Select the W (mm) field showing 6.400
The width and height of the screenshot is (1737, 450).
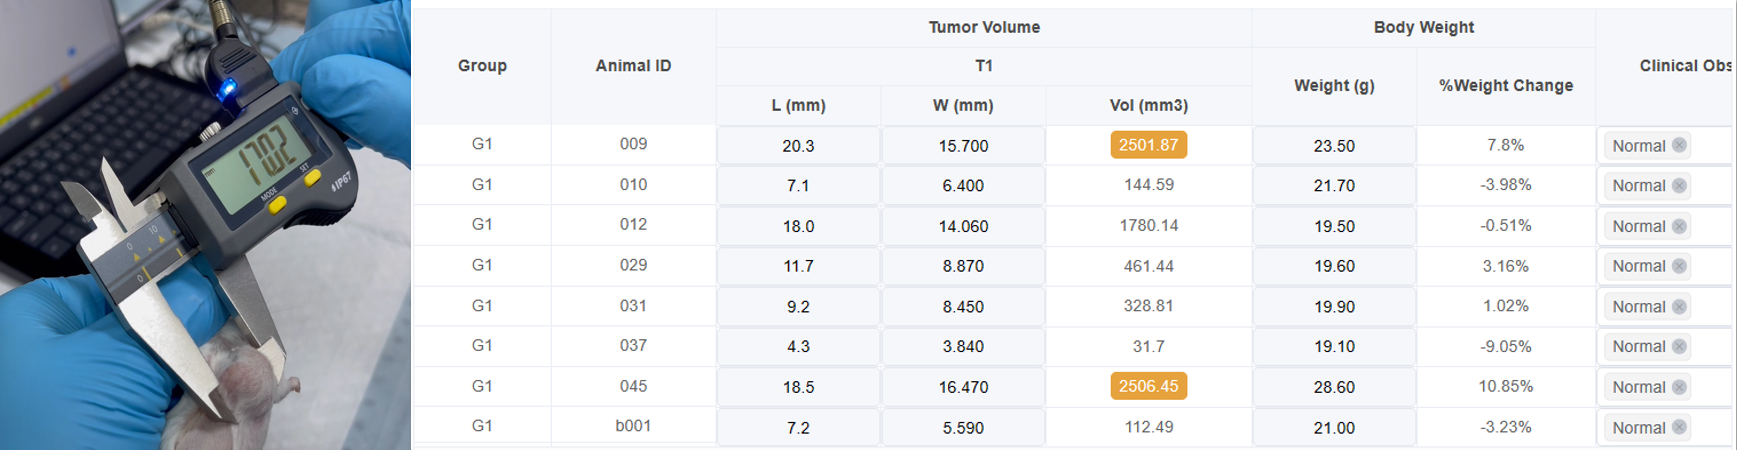tap(962, 186)
